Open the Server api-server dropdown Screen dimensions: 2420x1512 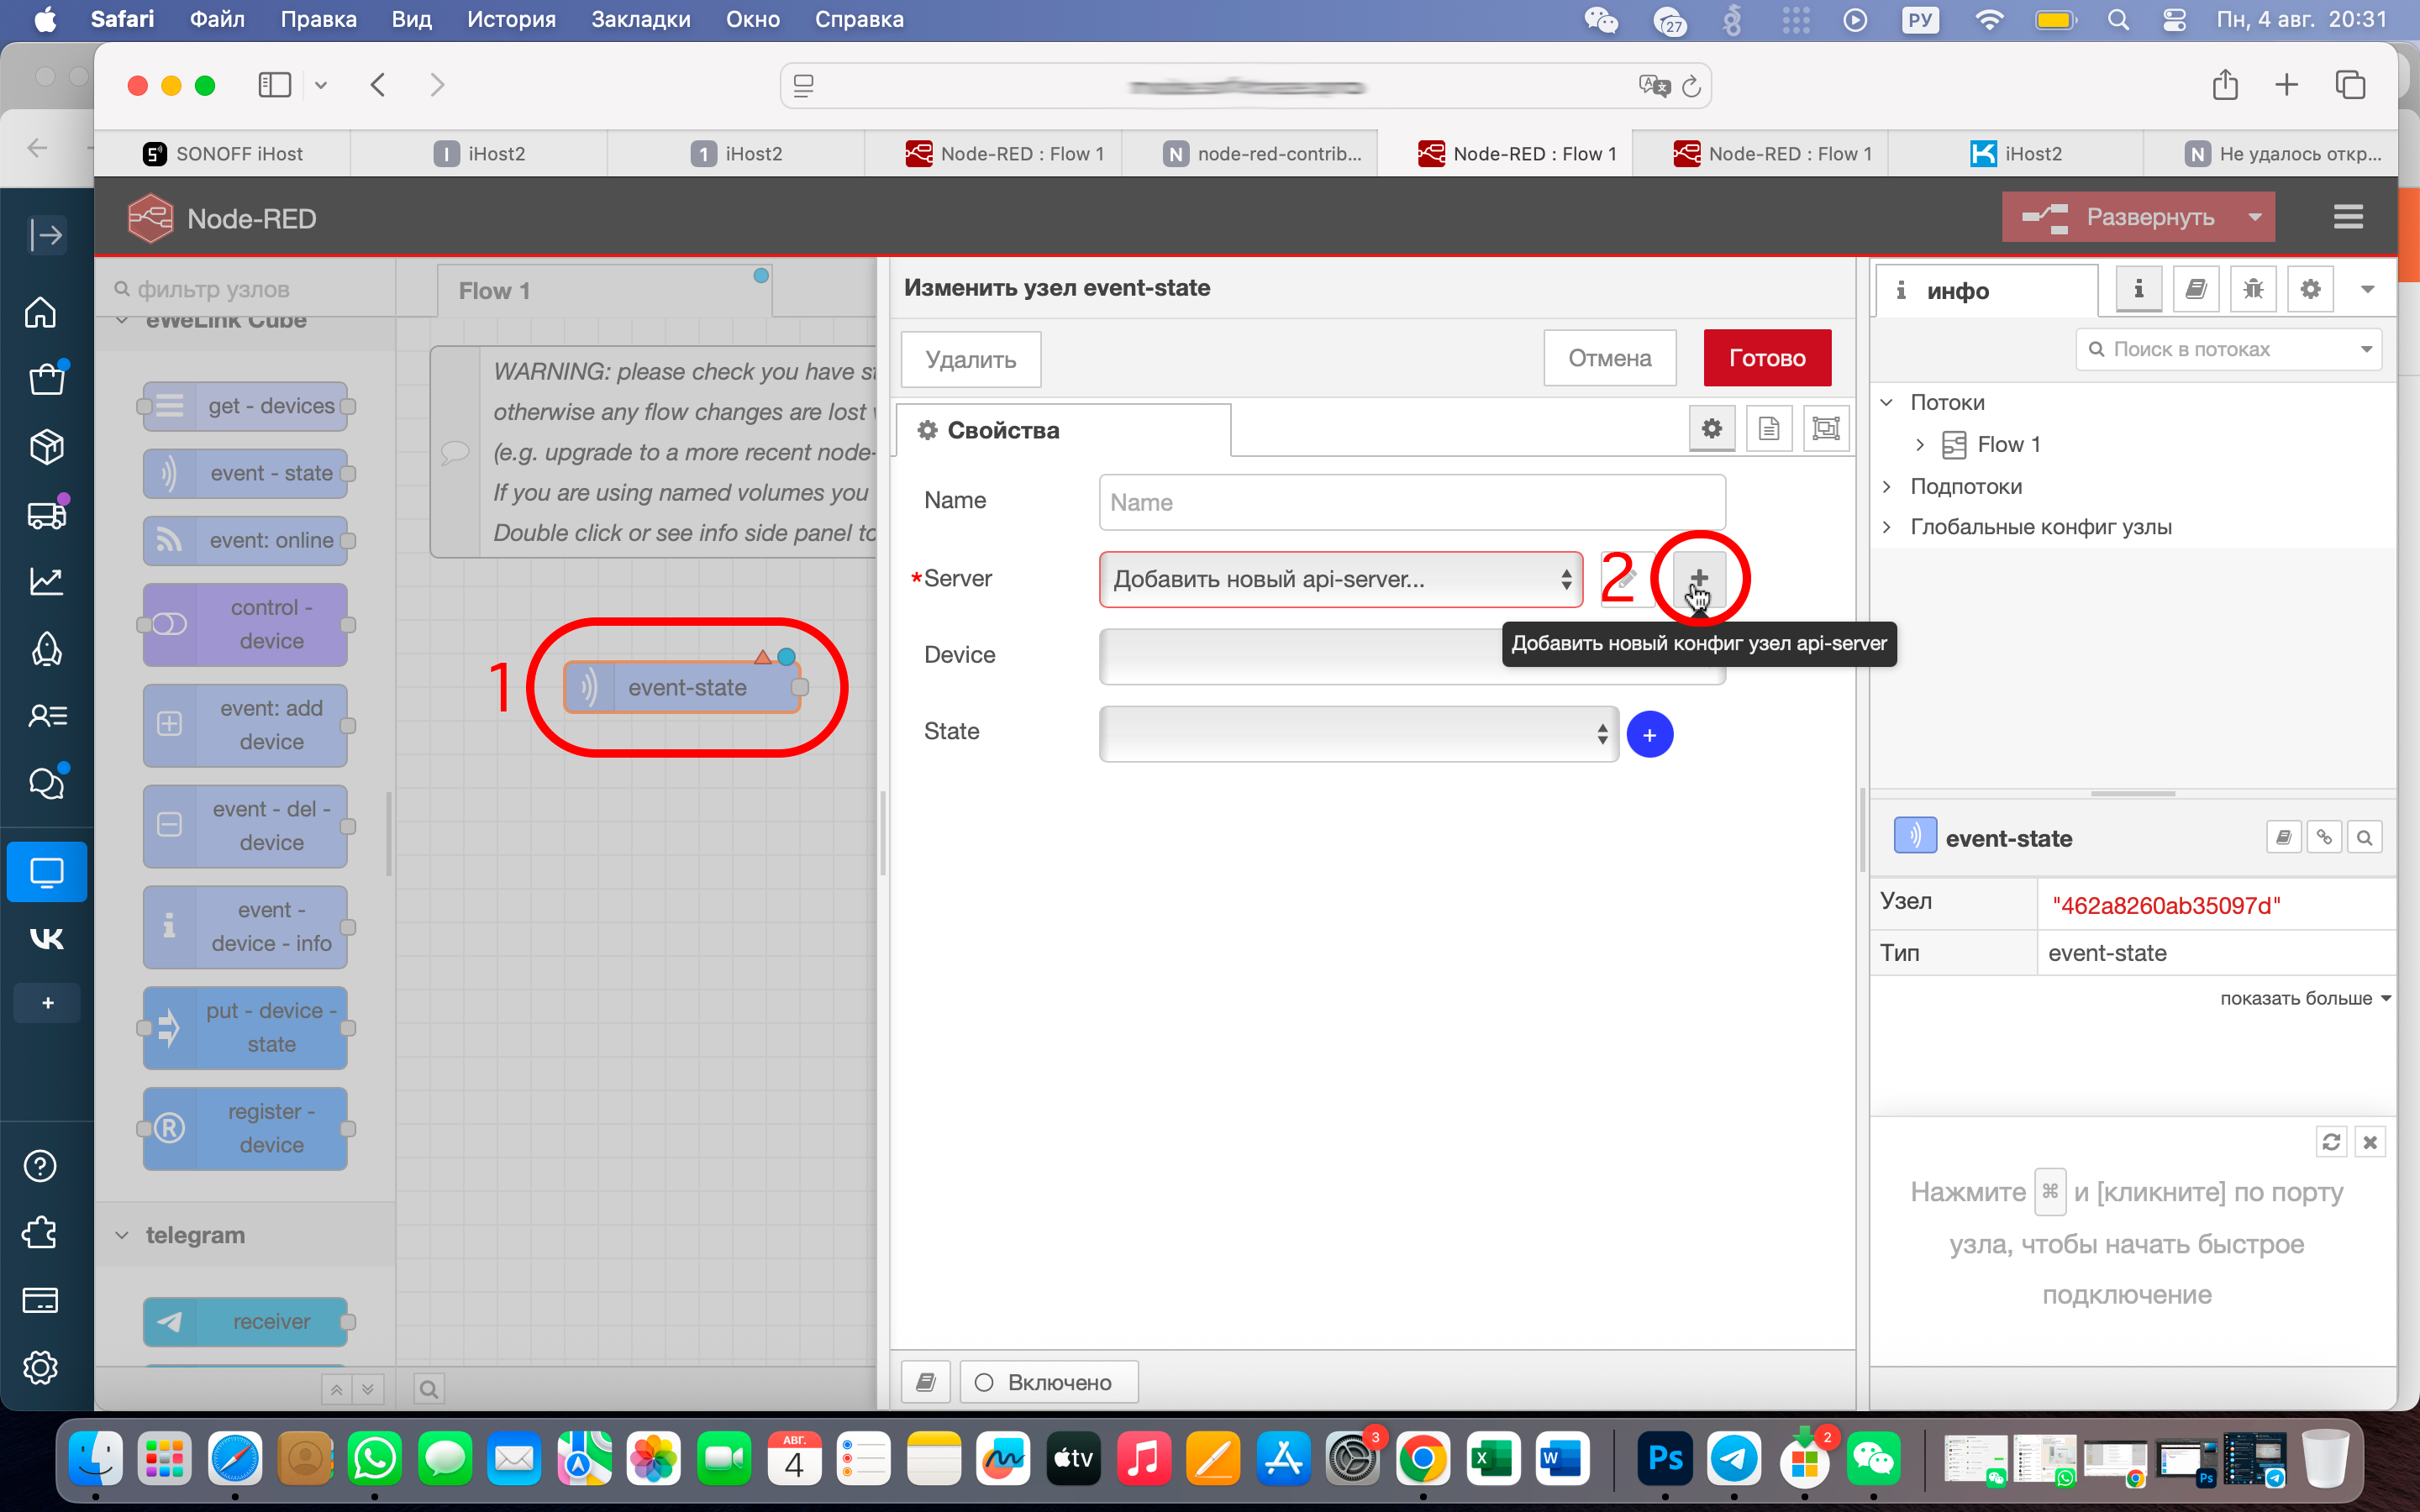[x=1340, y=579]
